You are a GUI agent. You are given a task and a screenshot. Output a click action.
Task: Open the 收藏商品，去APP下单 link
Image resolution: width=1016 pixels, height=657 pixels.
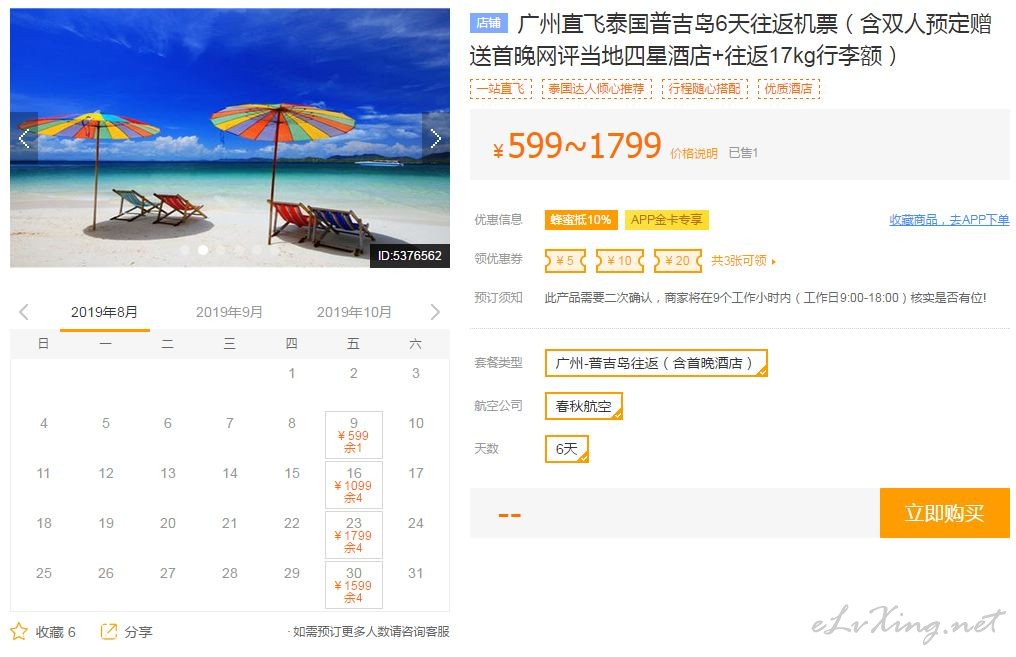coord(949,220)
